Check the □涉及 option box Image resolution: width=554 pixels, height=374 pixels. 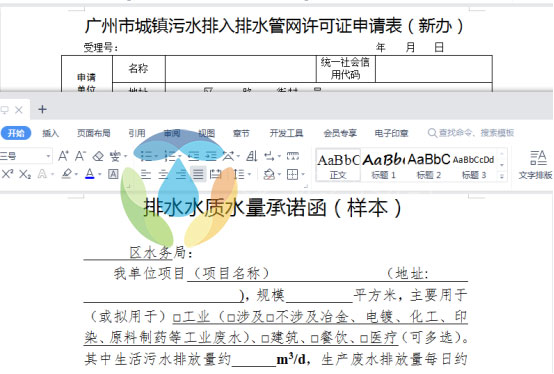[x=231, y=318]
